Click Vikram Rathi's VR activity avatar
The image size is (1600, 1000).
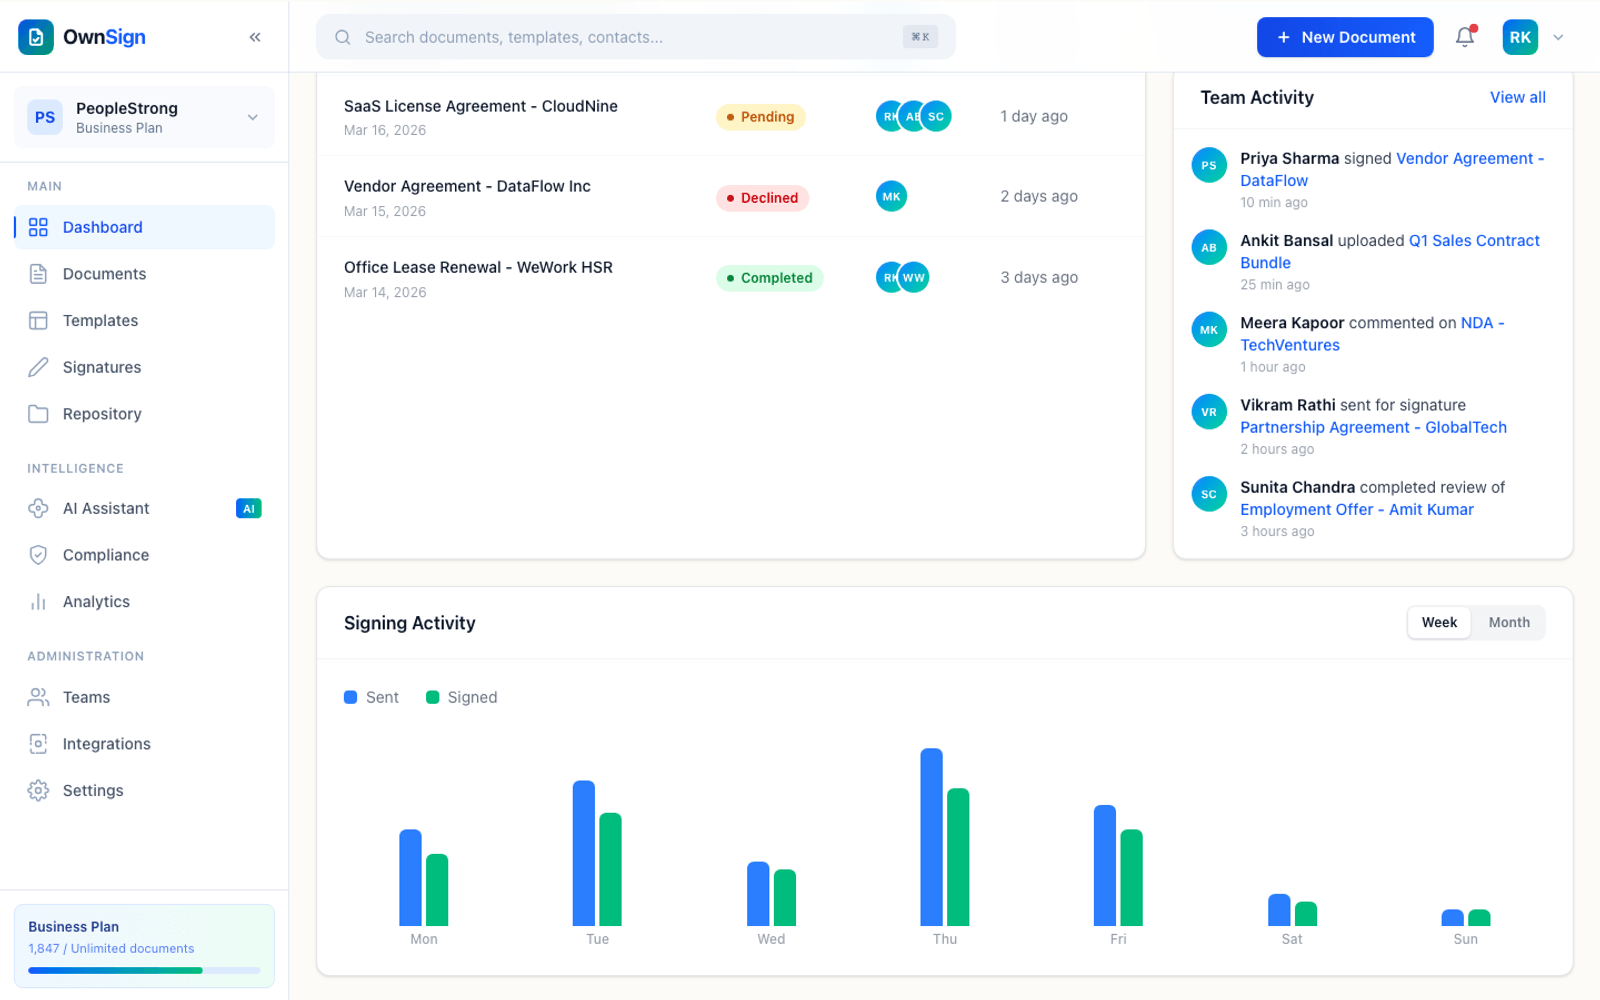click(1209, 412)
